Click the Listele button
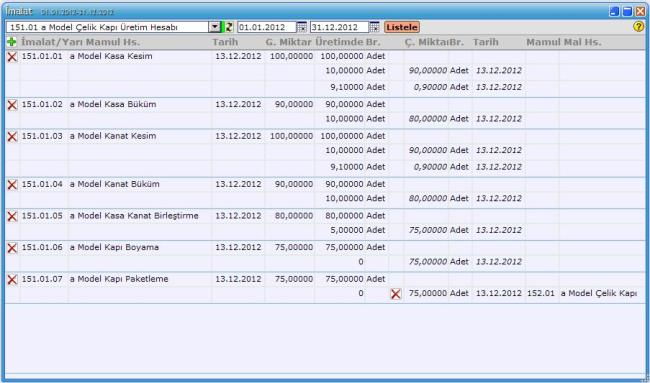The width and height of the screenshot is (650, 383). tap(402, 27)
